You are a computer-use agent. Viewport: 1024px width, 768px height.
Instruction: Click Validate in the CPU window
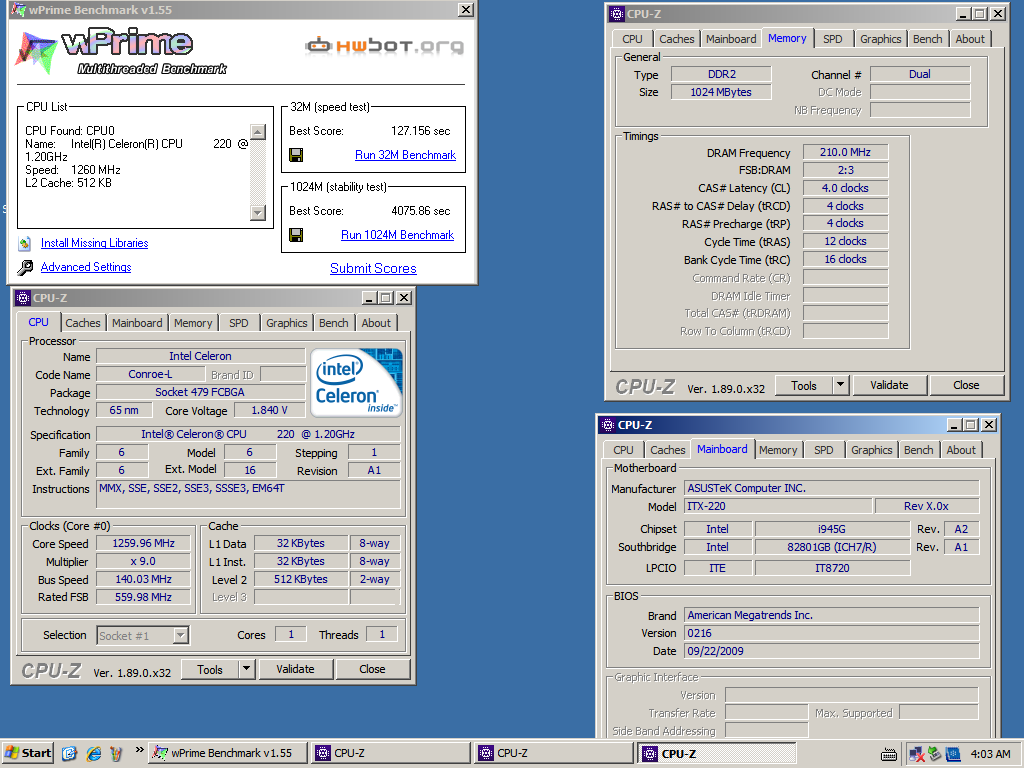click(295, 669)
